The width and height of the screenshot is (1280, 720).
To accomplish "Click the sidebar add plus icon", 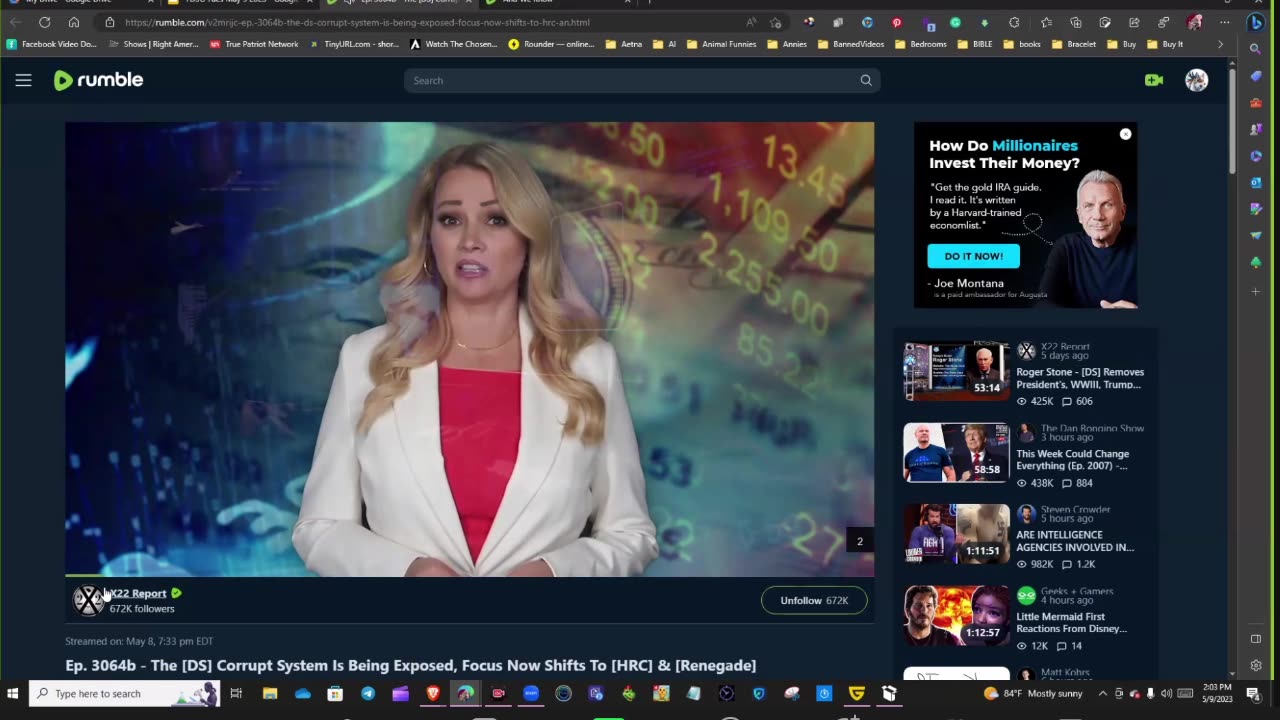I will [1256, 291].
